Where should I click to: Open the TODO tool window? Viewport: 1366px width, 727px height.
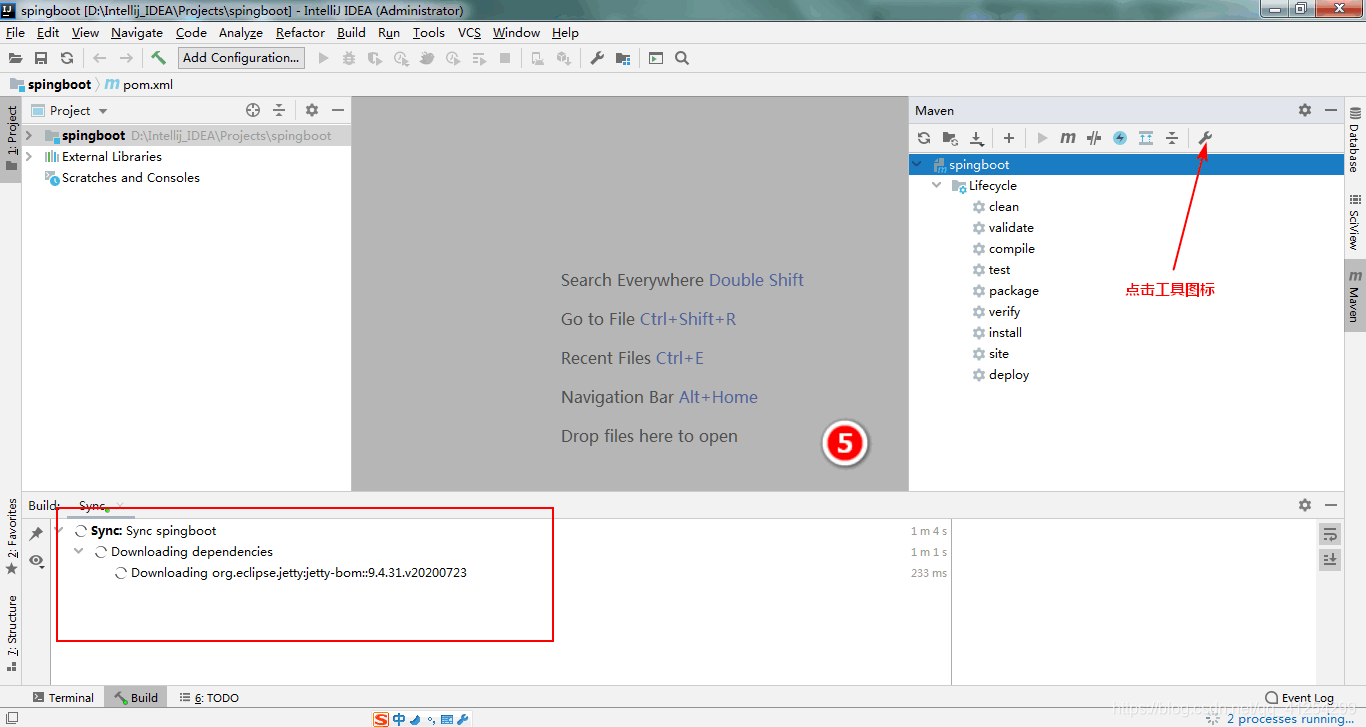click(x=209, y=698)
